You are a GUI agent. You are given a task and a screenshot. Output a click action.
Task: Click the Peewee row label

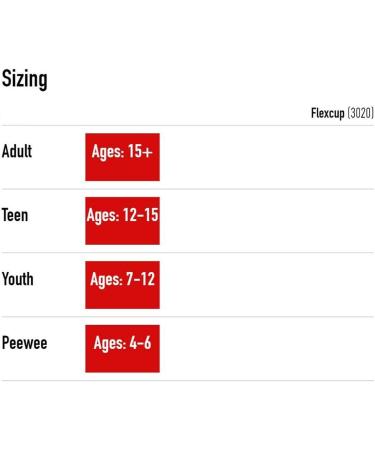click(x=24, y=343)
